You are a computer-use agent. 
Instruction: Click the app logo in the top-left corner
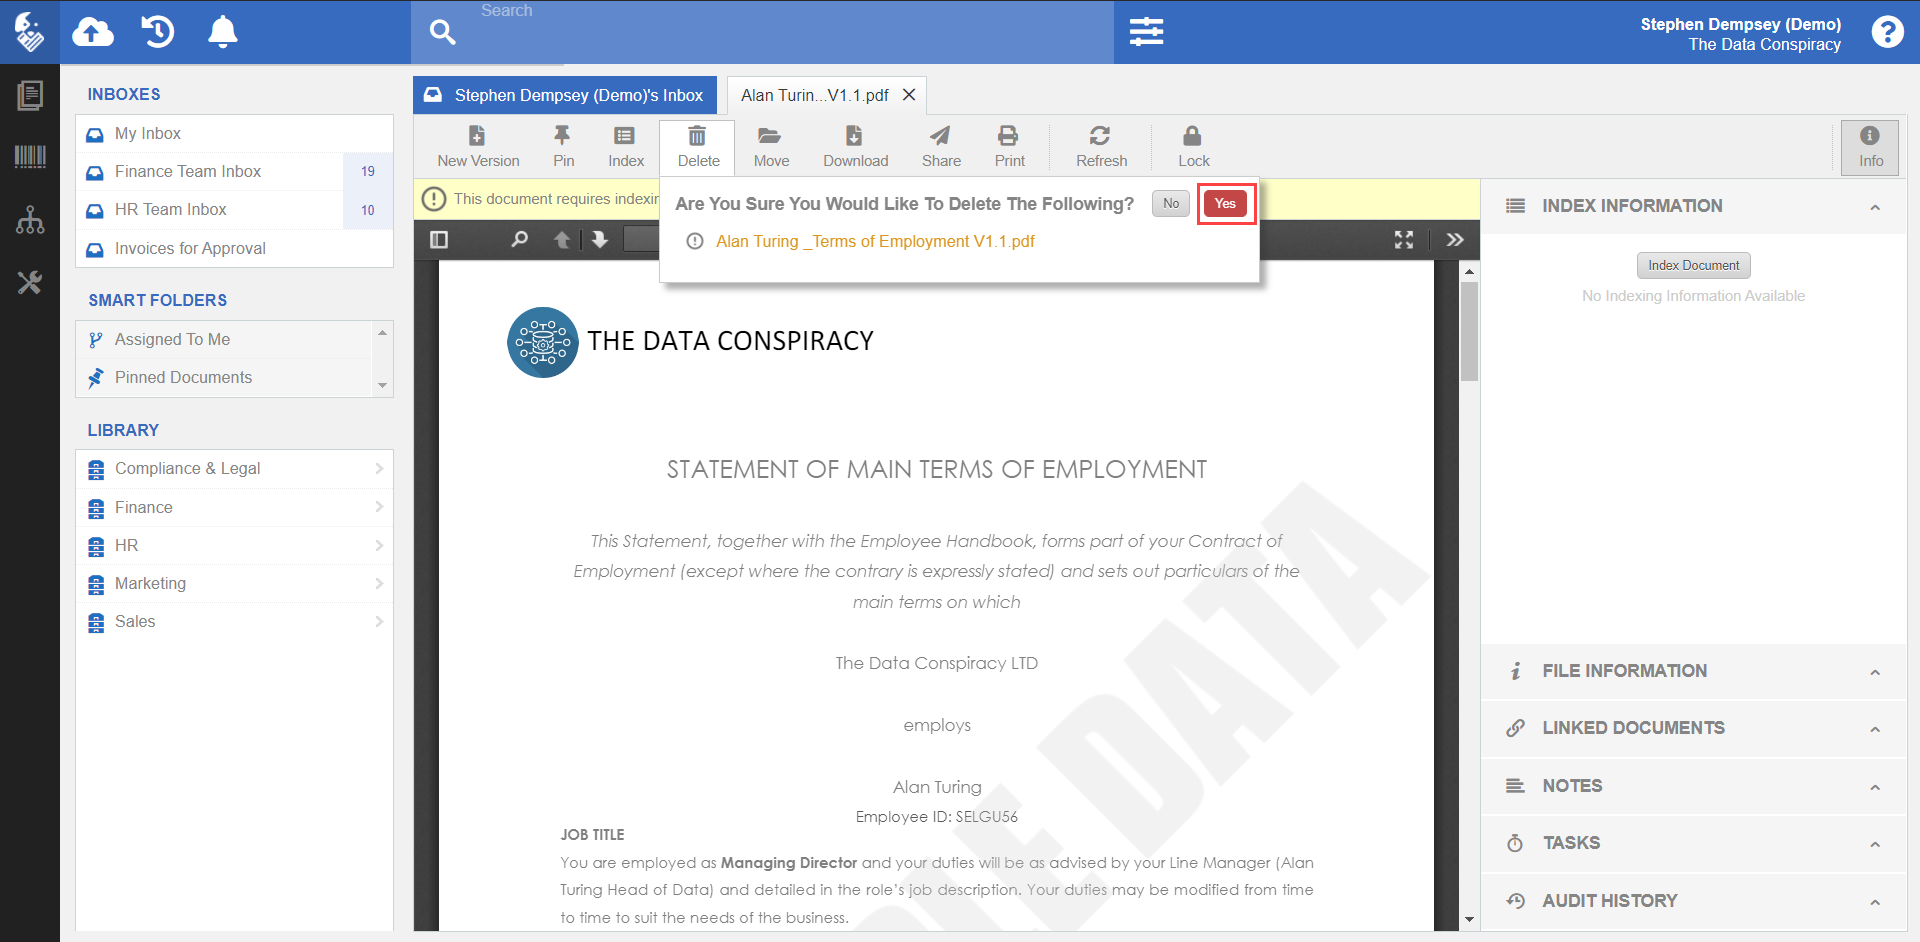tap(30, 32)
